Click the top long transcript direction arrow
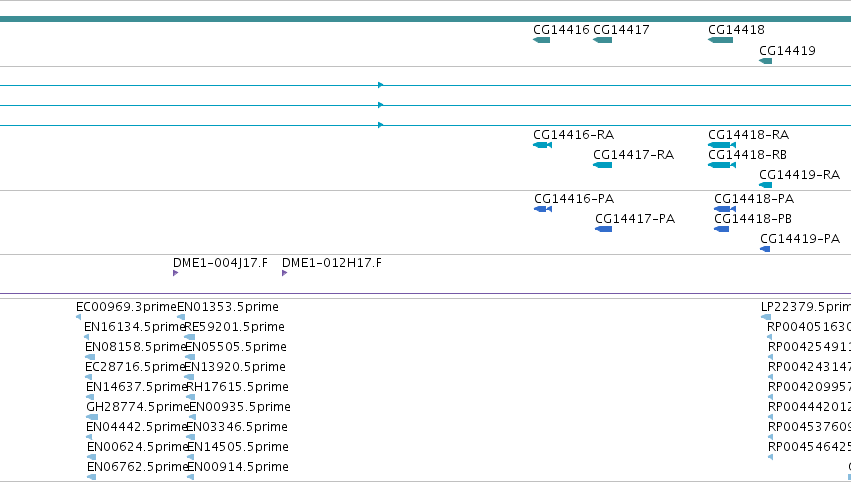Screen dimensions: 851x482 click(380, 85)
